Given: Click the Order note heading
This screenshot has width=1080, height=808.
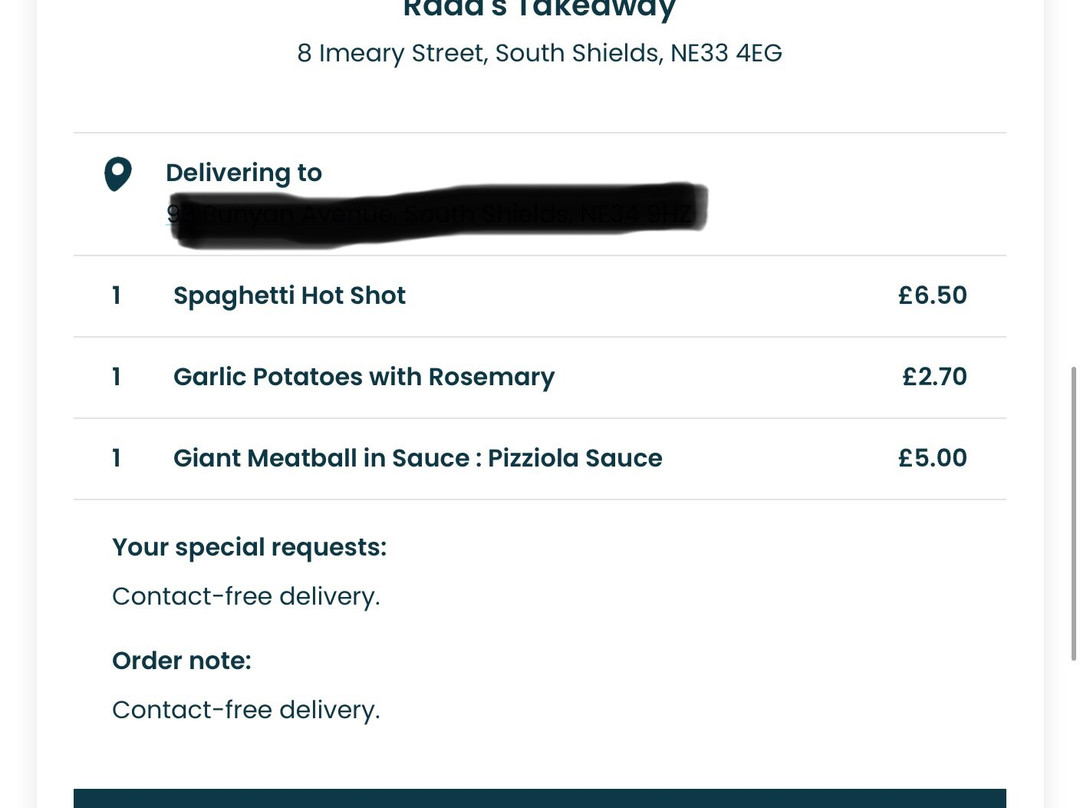Looking at the screenshot, I should pyautogui.click(x=182, y=661).
